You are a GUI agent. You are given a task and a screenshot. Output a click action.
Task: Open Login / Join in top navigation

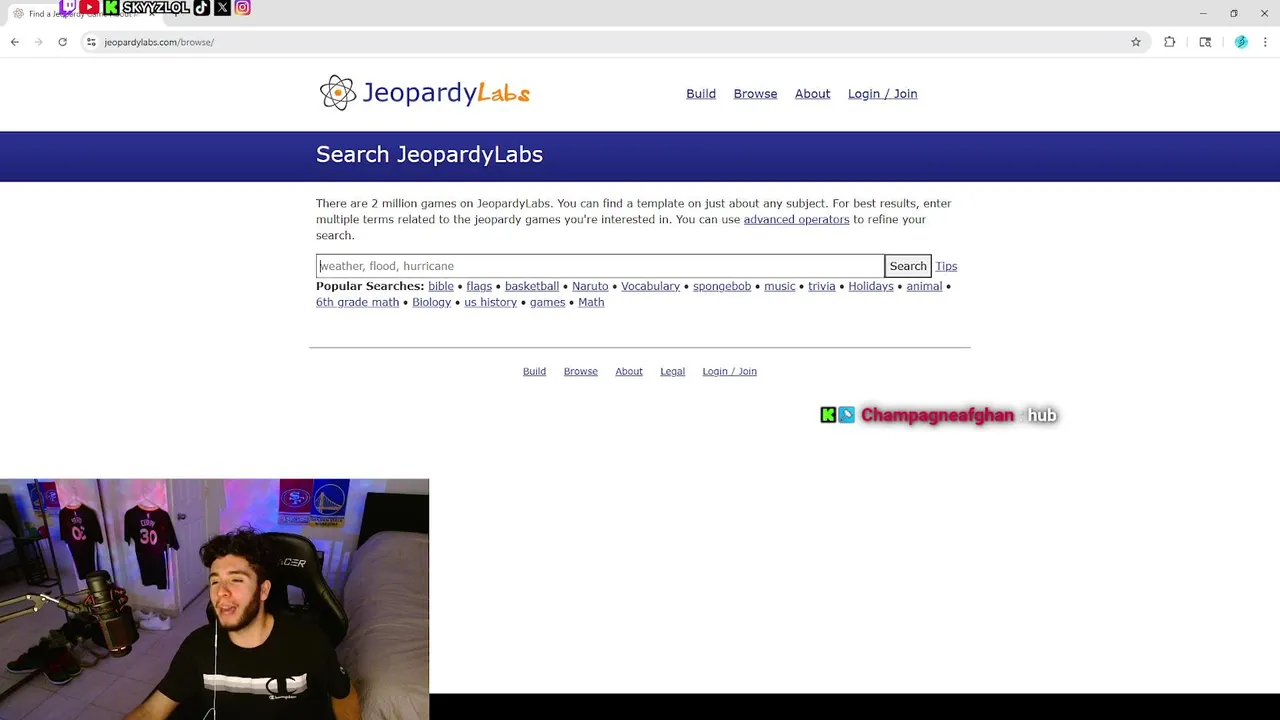pyautogui.click(x=882, y=94)
